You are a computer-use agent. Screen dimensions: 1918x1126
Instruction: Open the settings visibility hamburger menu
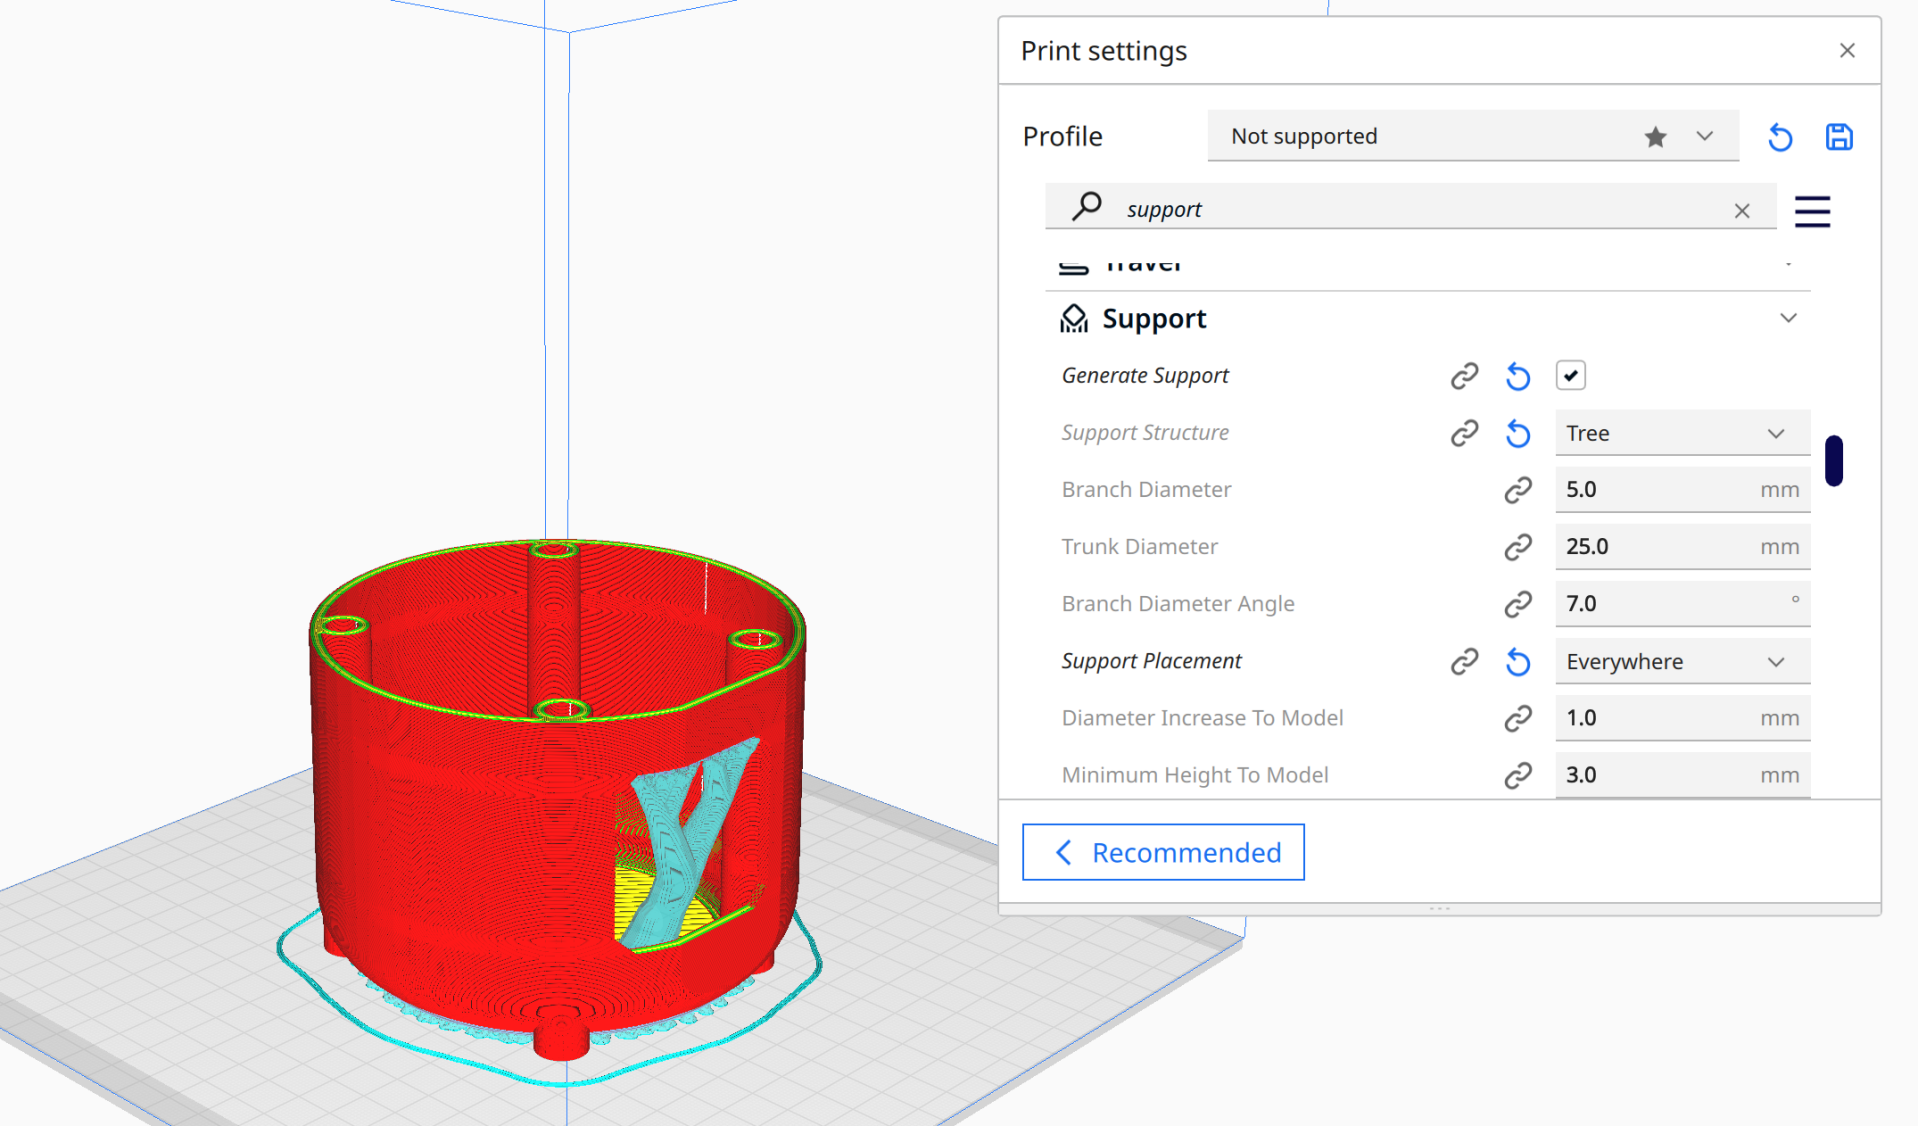pos(1811,211)
